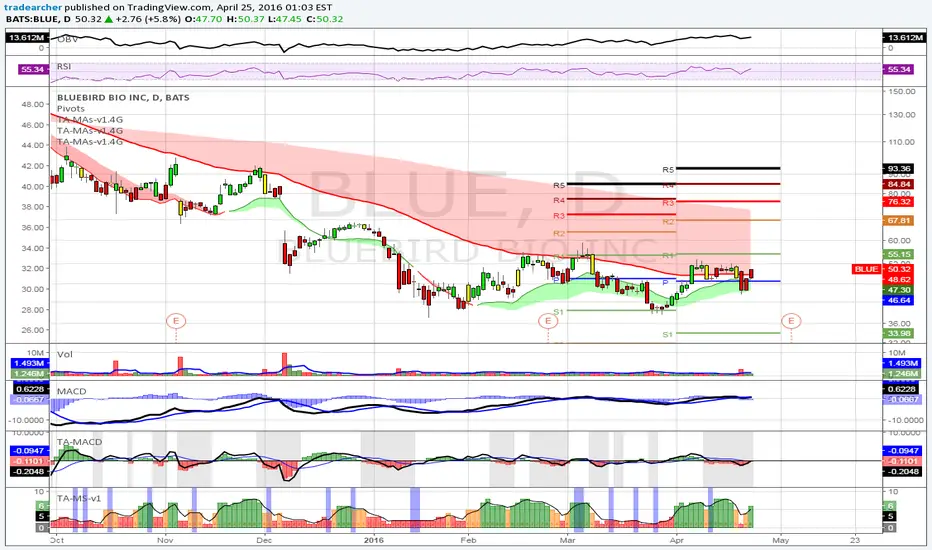Viewport: 932px width, 550px height.
Task: Click the BATS:BLUE, D symbol header
Action: (x=38, y=19)
